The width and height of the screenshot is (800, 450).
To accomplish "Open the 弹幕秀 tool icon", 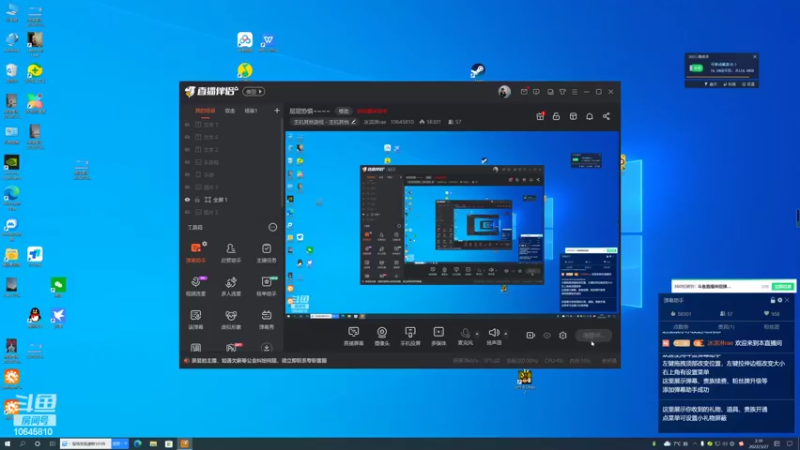I will click(x=266, y=319).
